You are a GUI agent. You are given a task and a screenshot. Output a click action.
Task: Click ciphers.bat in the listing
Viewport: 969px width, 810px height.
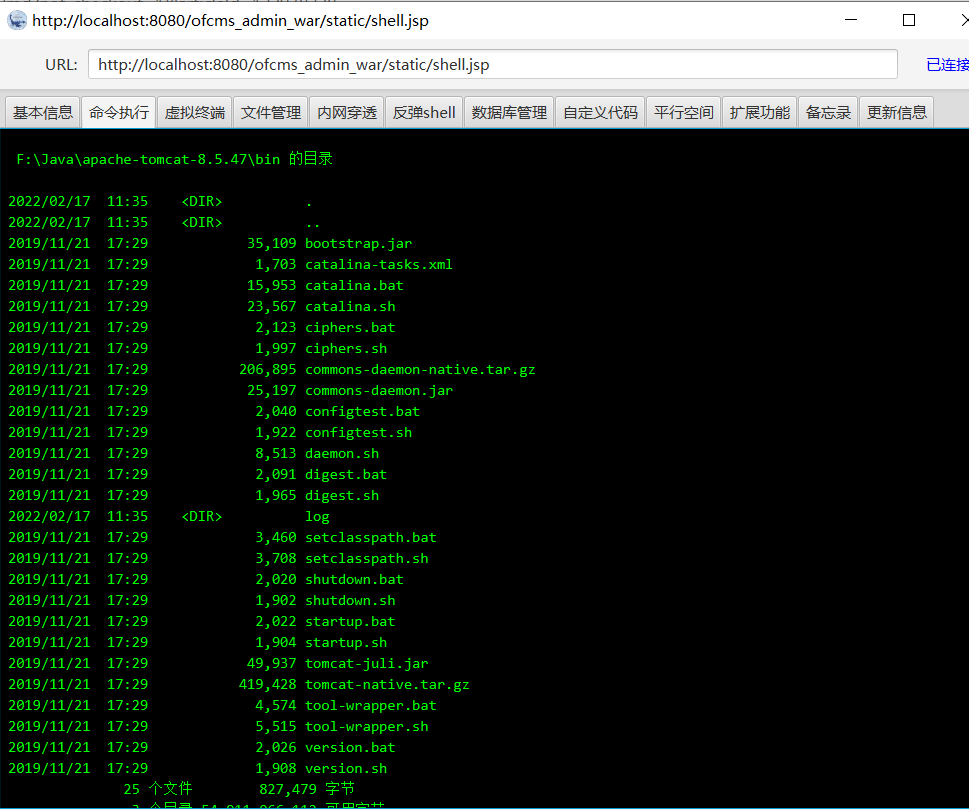point(350,327)
